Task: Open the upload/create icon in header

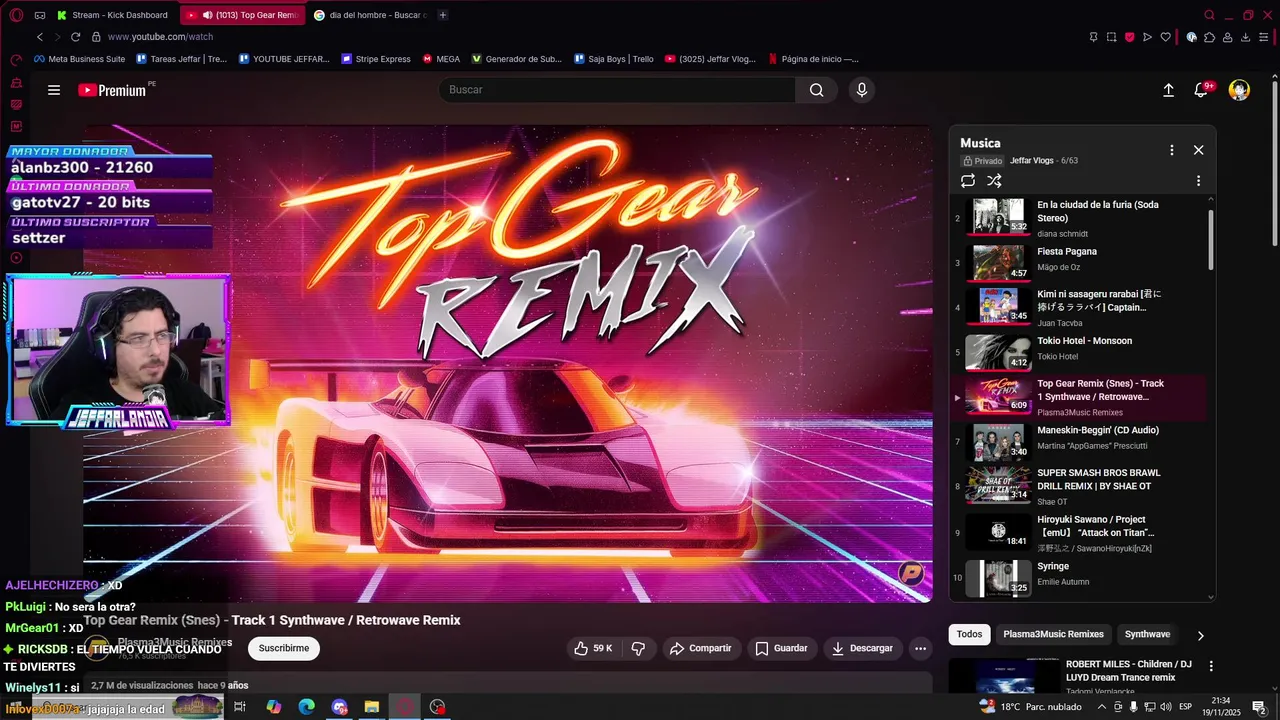Action: pos(1168,90)
